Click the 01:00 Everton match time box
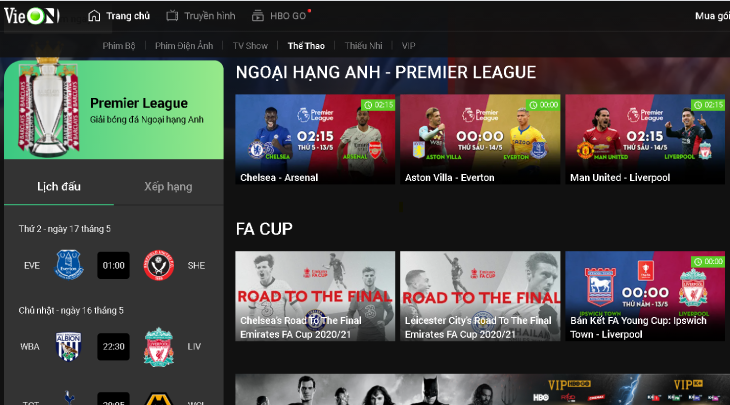 tap(113, 265)
